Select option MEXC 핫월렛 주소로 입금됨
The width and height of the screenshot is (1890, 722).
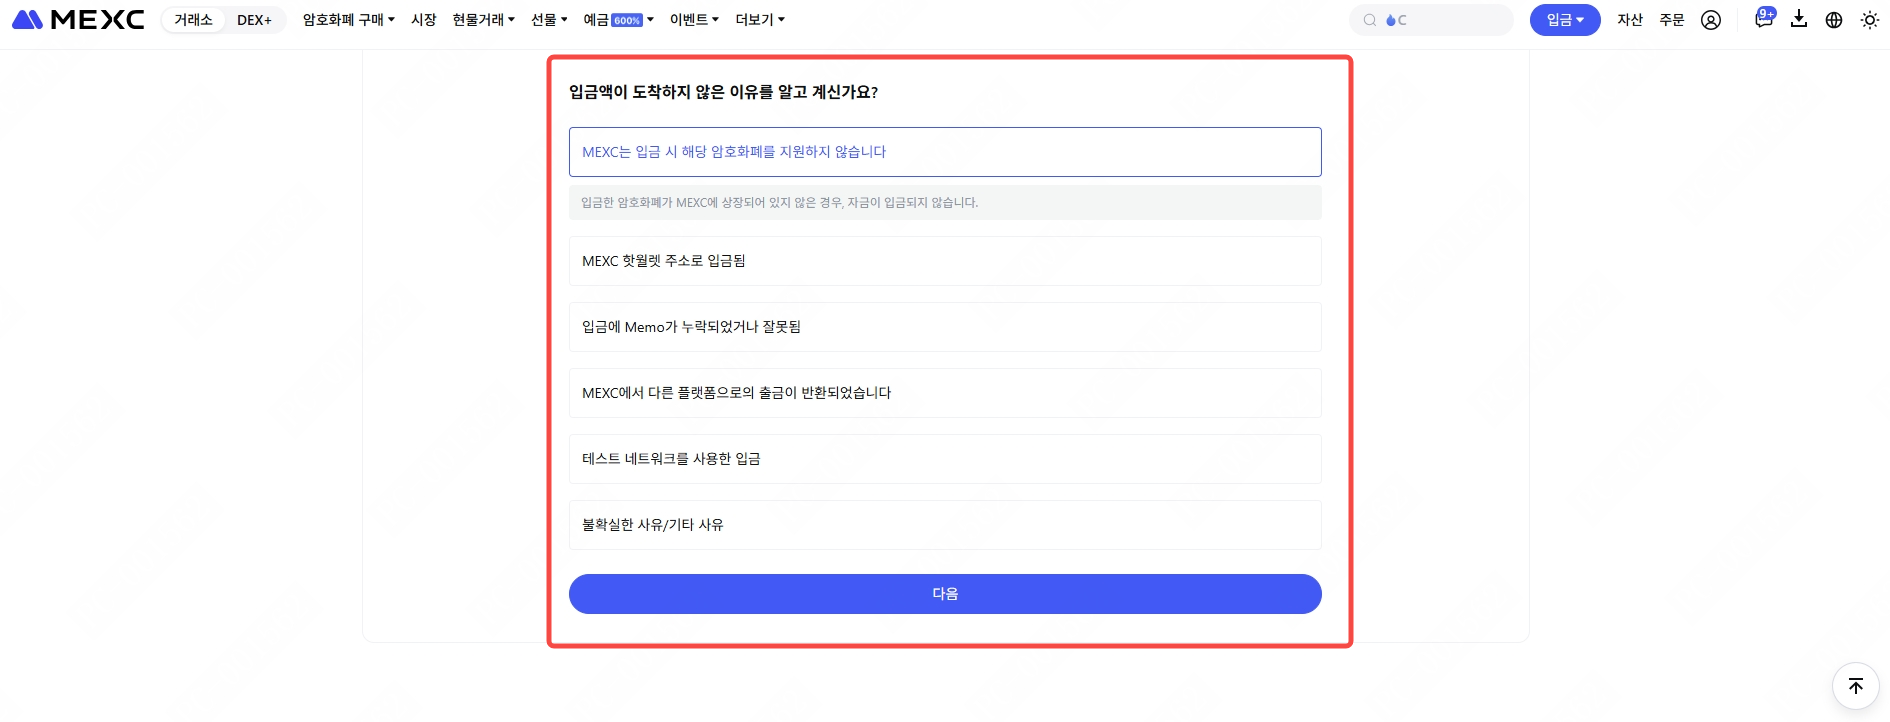point(945,261)
